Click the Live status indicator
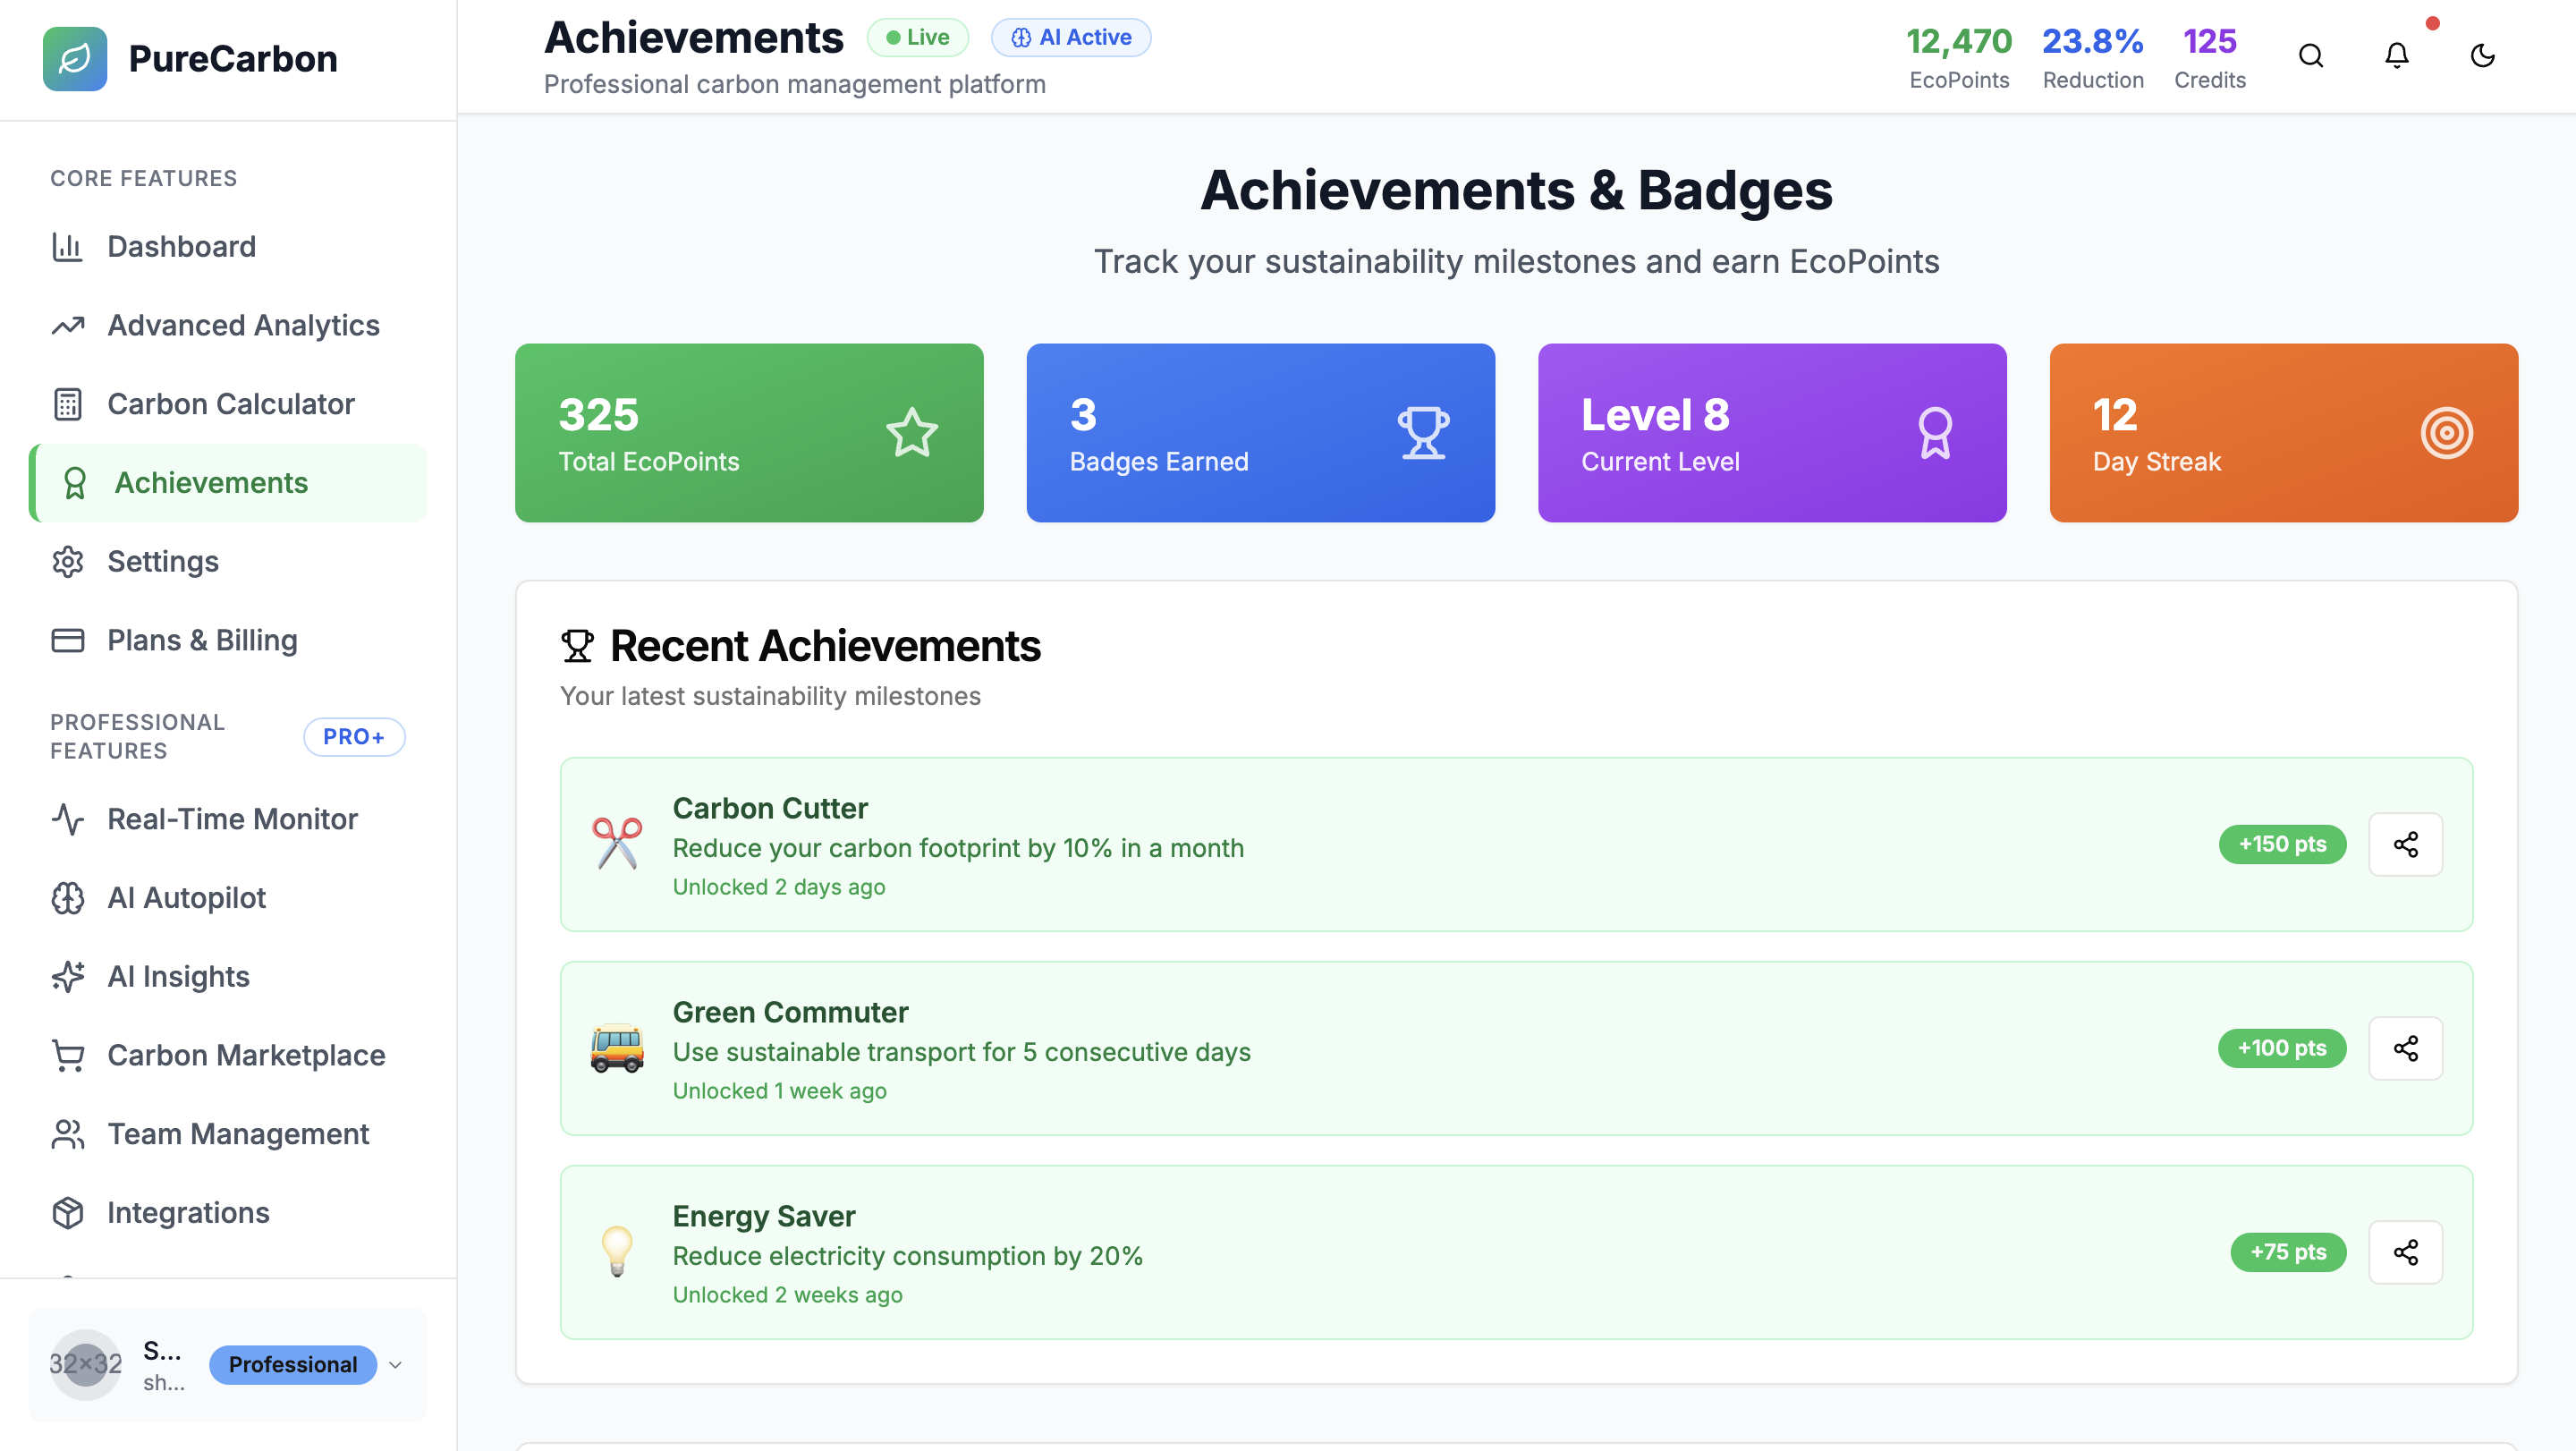This screenshot has width=2576, height=1451. (917, 38)
